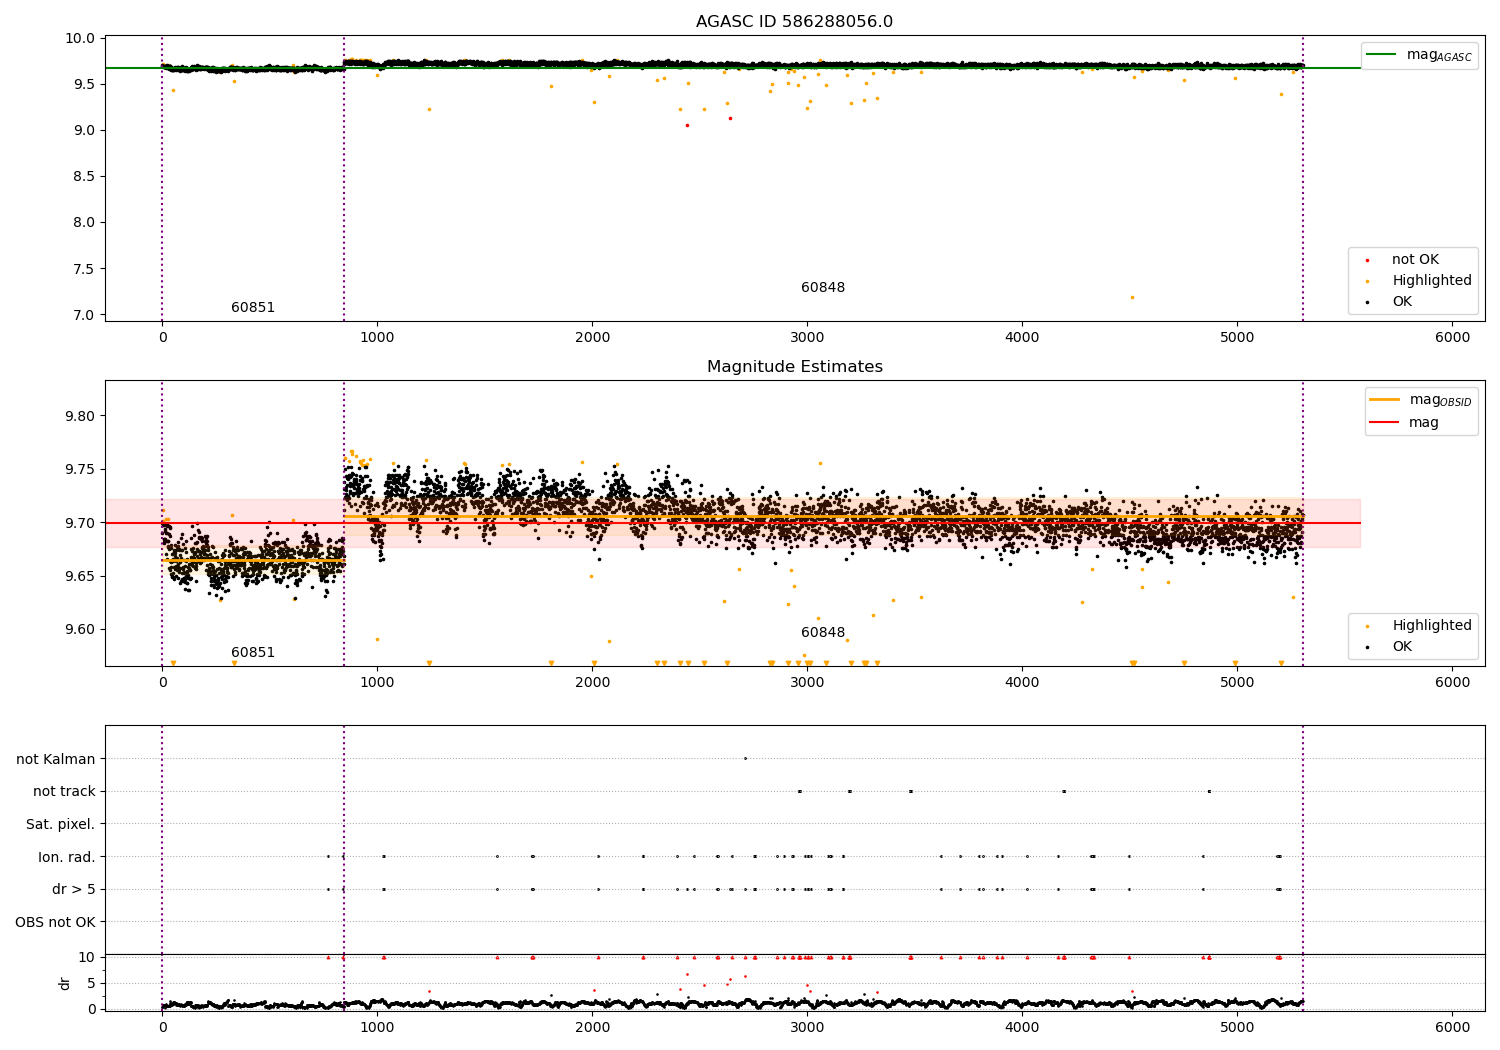Click obsid label 60851 in Magnitude Estimates plot
The height and width of the screenshot is (1050, 1500).
pos(253,653)
